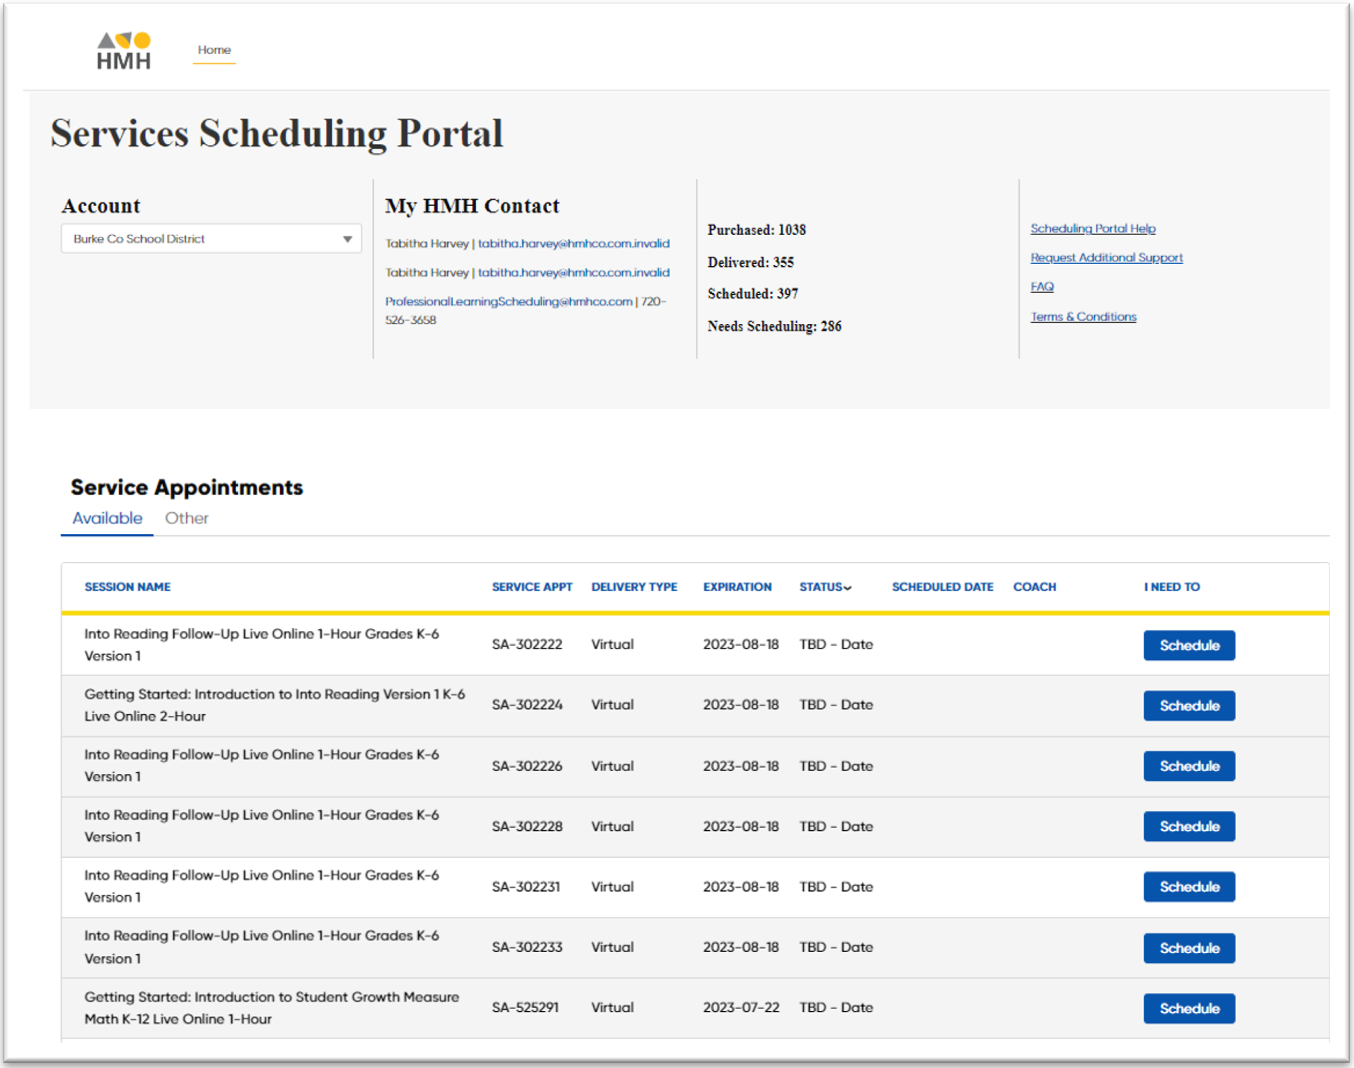Image resolution: width=1354 pixels, height=1068 pixels.
Task: Click the Scheduled Date column header
Action: pyautogui.click(x=941, y=587)
